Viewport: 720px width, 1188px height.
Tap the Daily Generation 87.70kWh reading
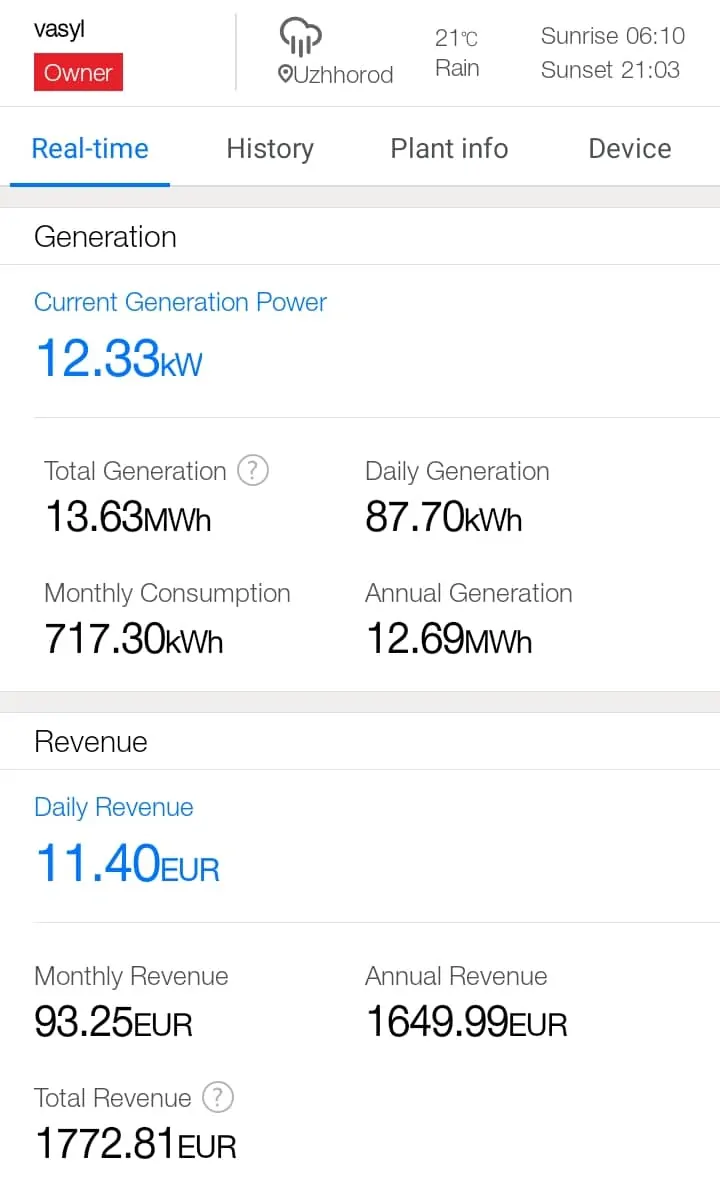tap(443, 518)
